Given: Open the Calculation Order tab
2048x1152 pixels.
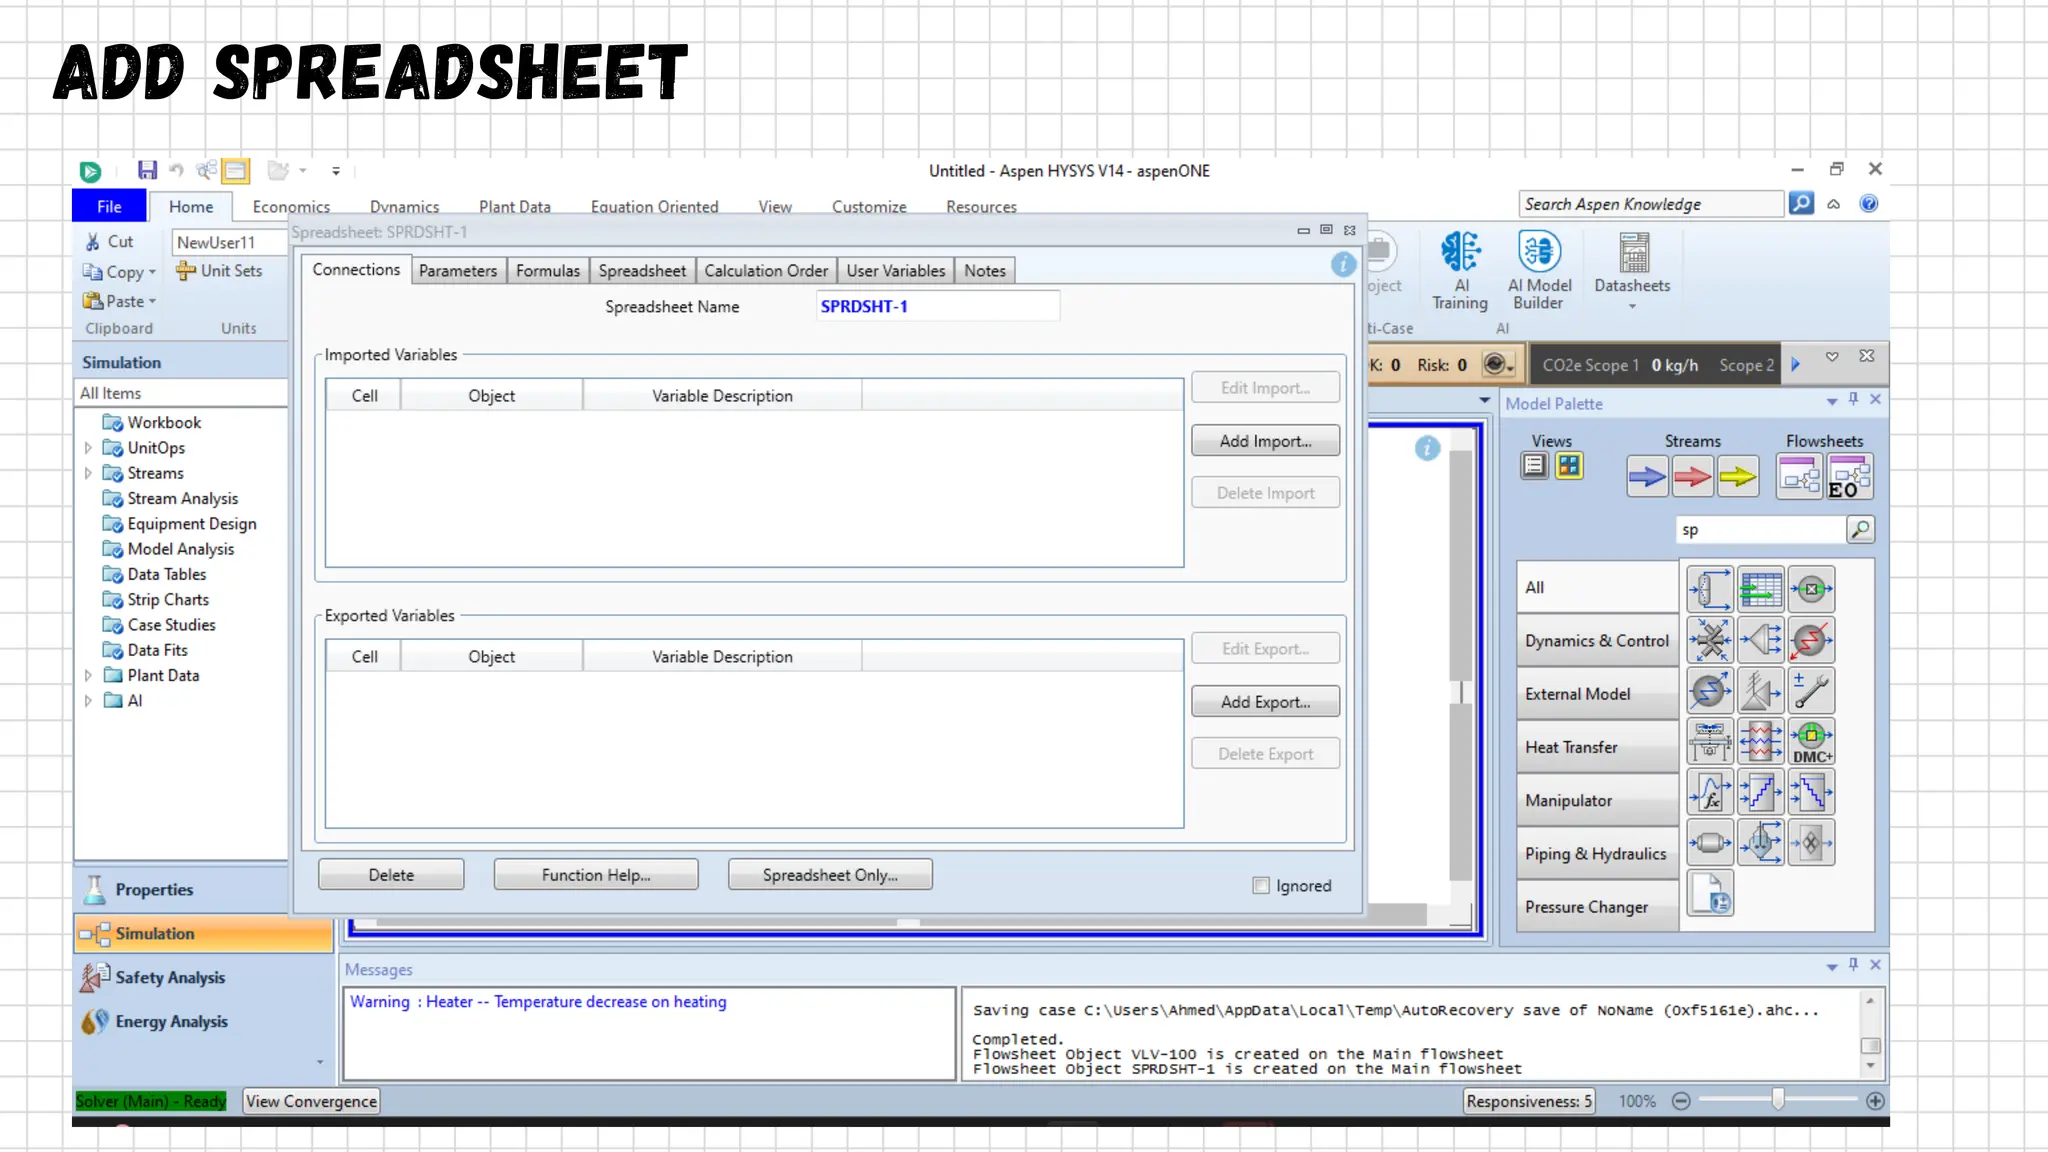Looking at the screenshot, I should (766, 271).
